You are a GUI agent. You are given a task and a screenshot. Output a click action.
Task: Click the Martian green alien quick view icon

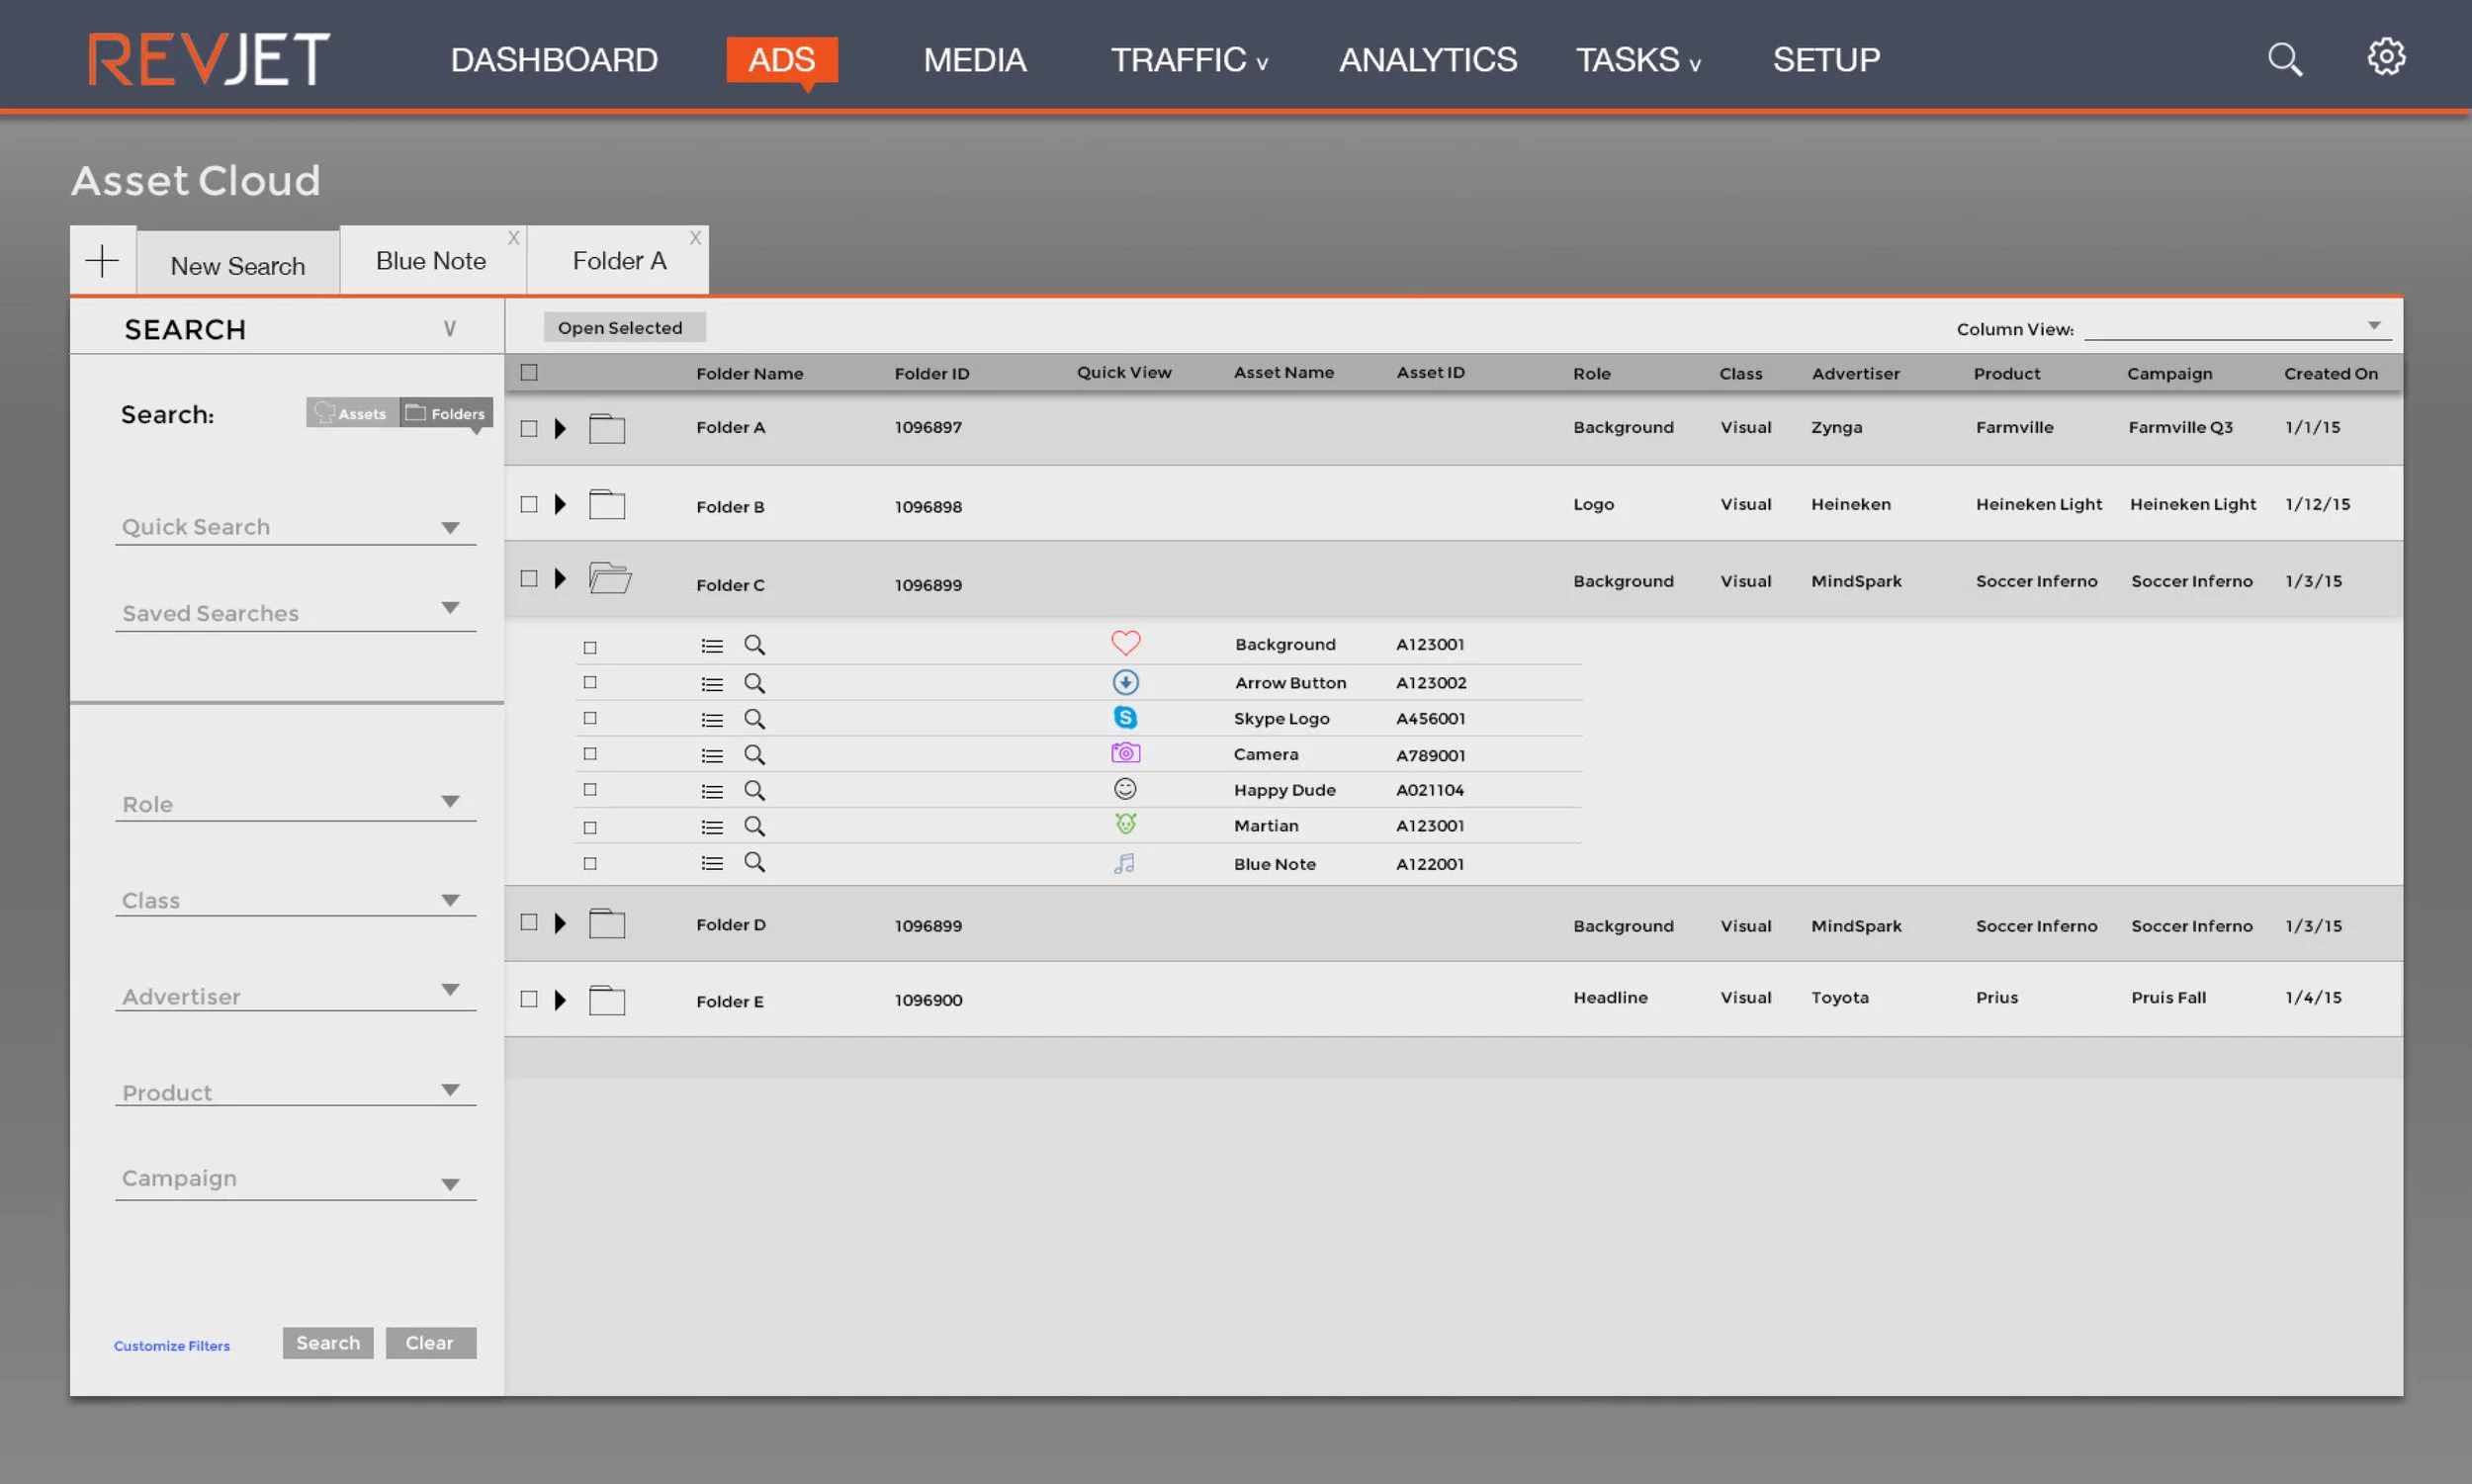pyautogui.click(x=1125, y=824)
